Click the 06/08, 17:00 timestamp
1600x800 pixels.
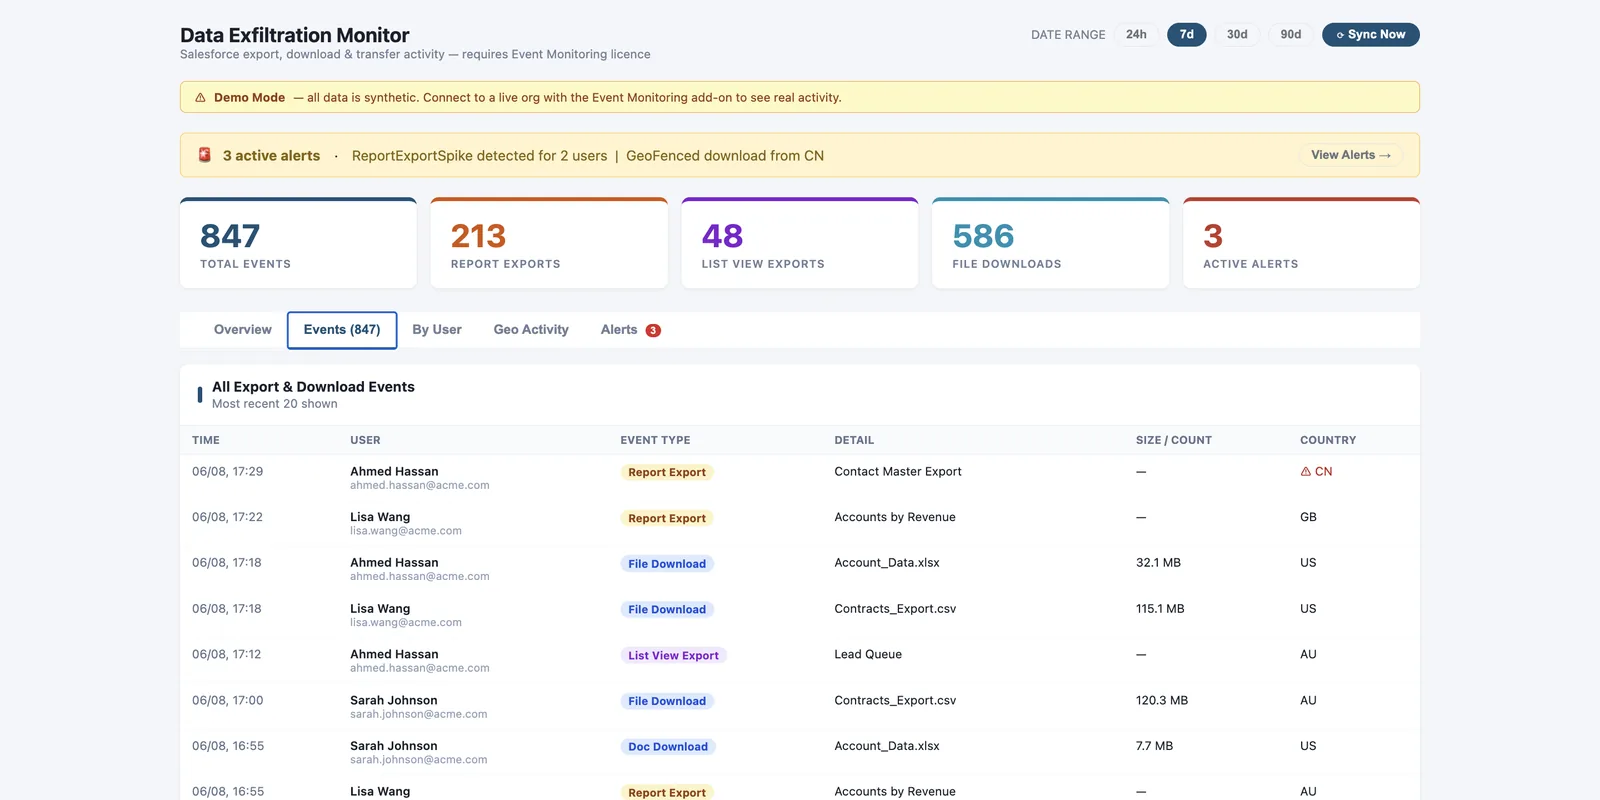(228, 701)
